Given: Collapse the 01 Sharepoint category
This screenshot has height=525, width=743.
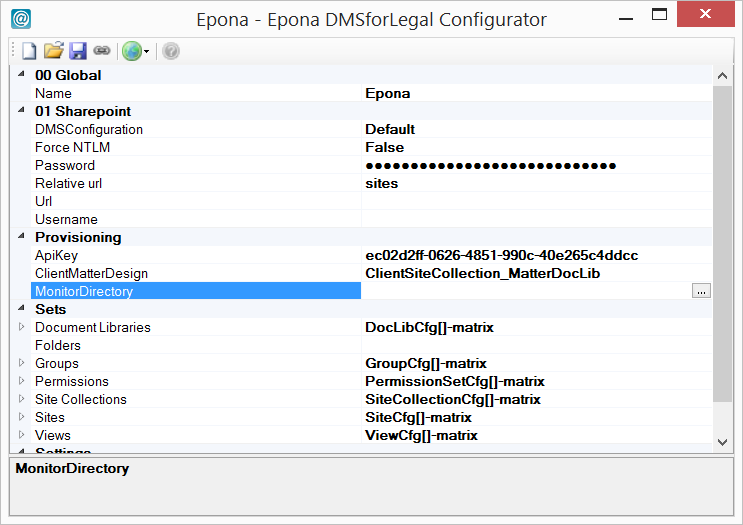Looking at the screenshot, I should click(x=21, y=110).
